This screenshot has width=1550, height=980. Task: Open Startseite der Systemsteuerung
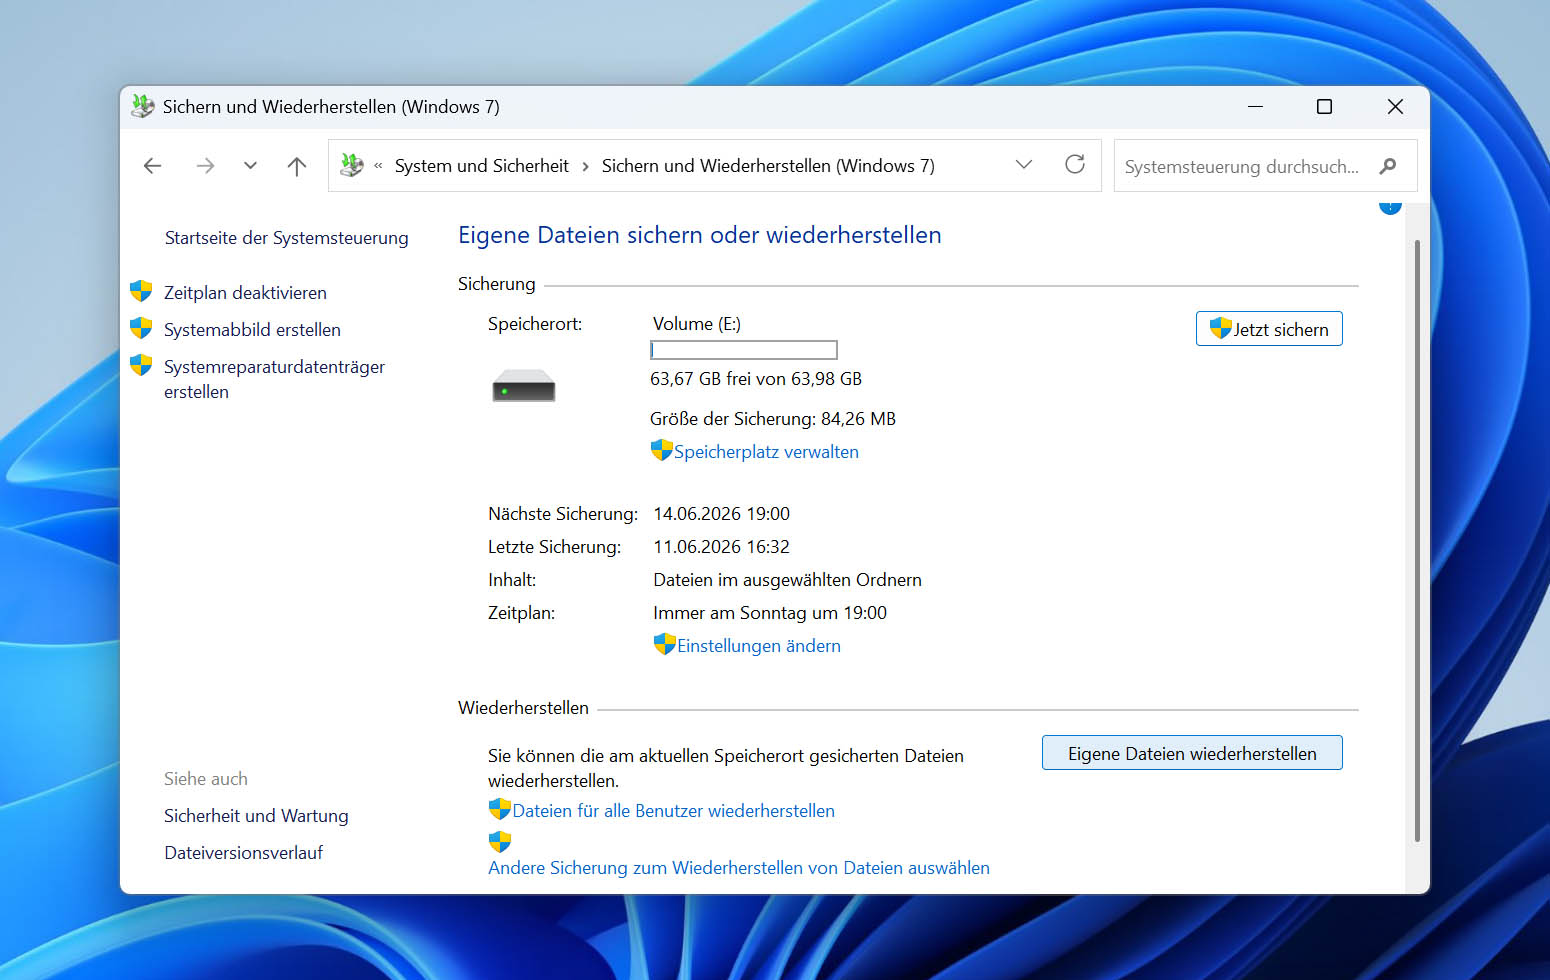pos(286,238)
